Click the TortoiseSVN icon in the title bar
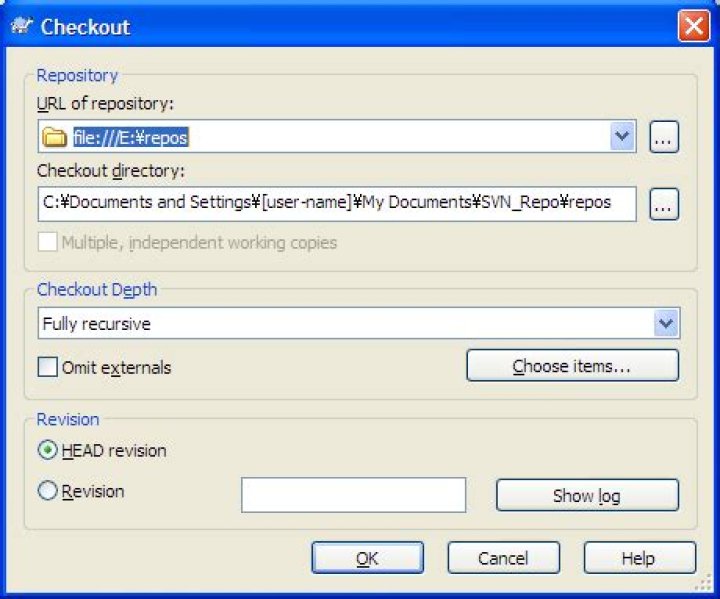Screen dimensions: 720x599 pos(22,26)
